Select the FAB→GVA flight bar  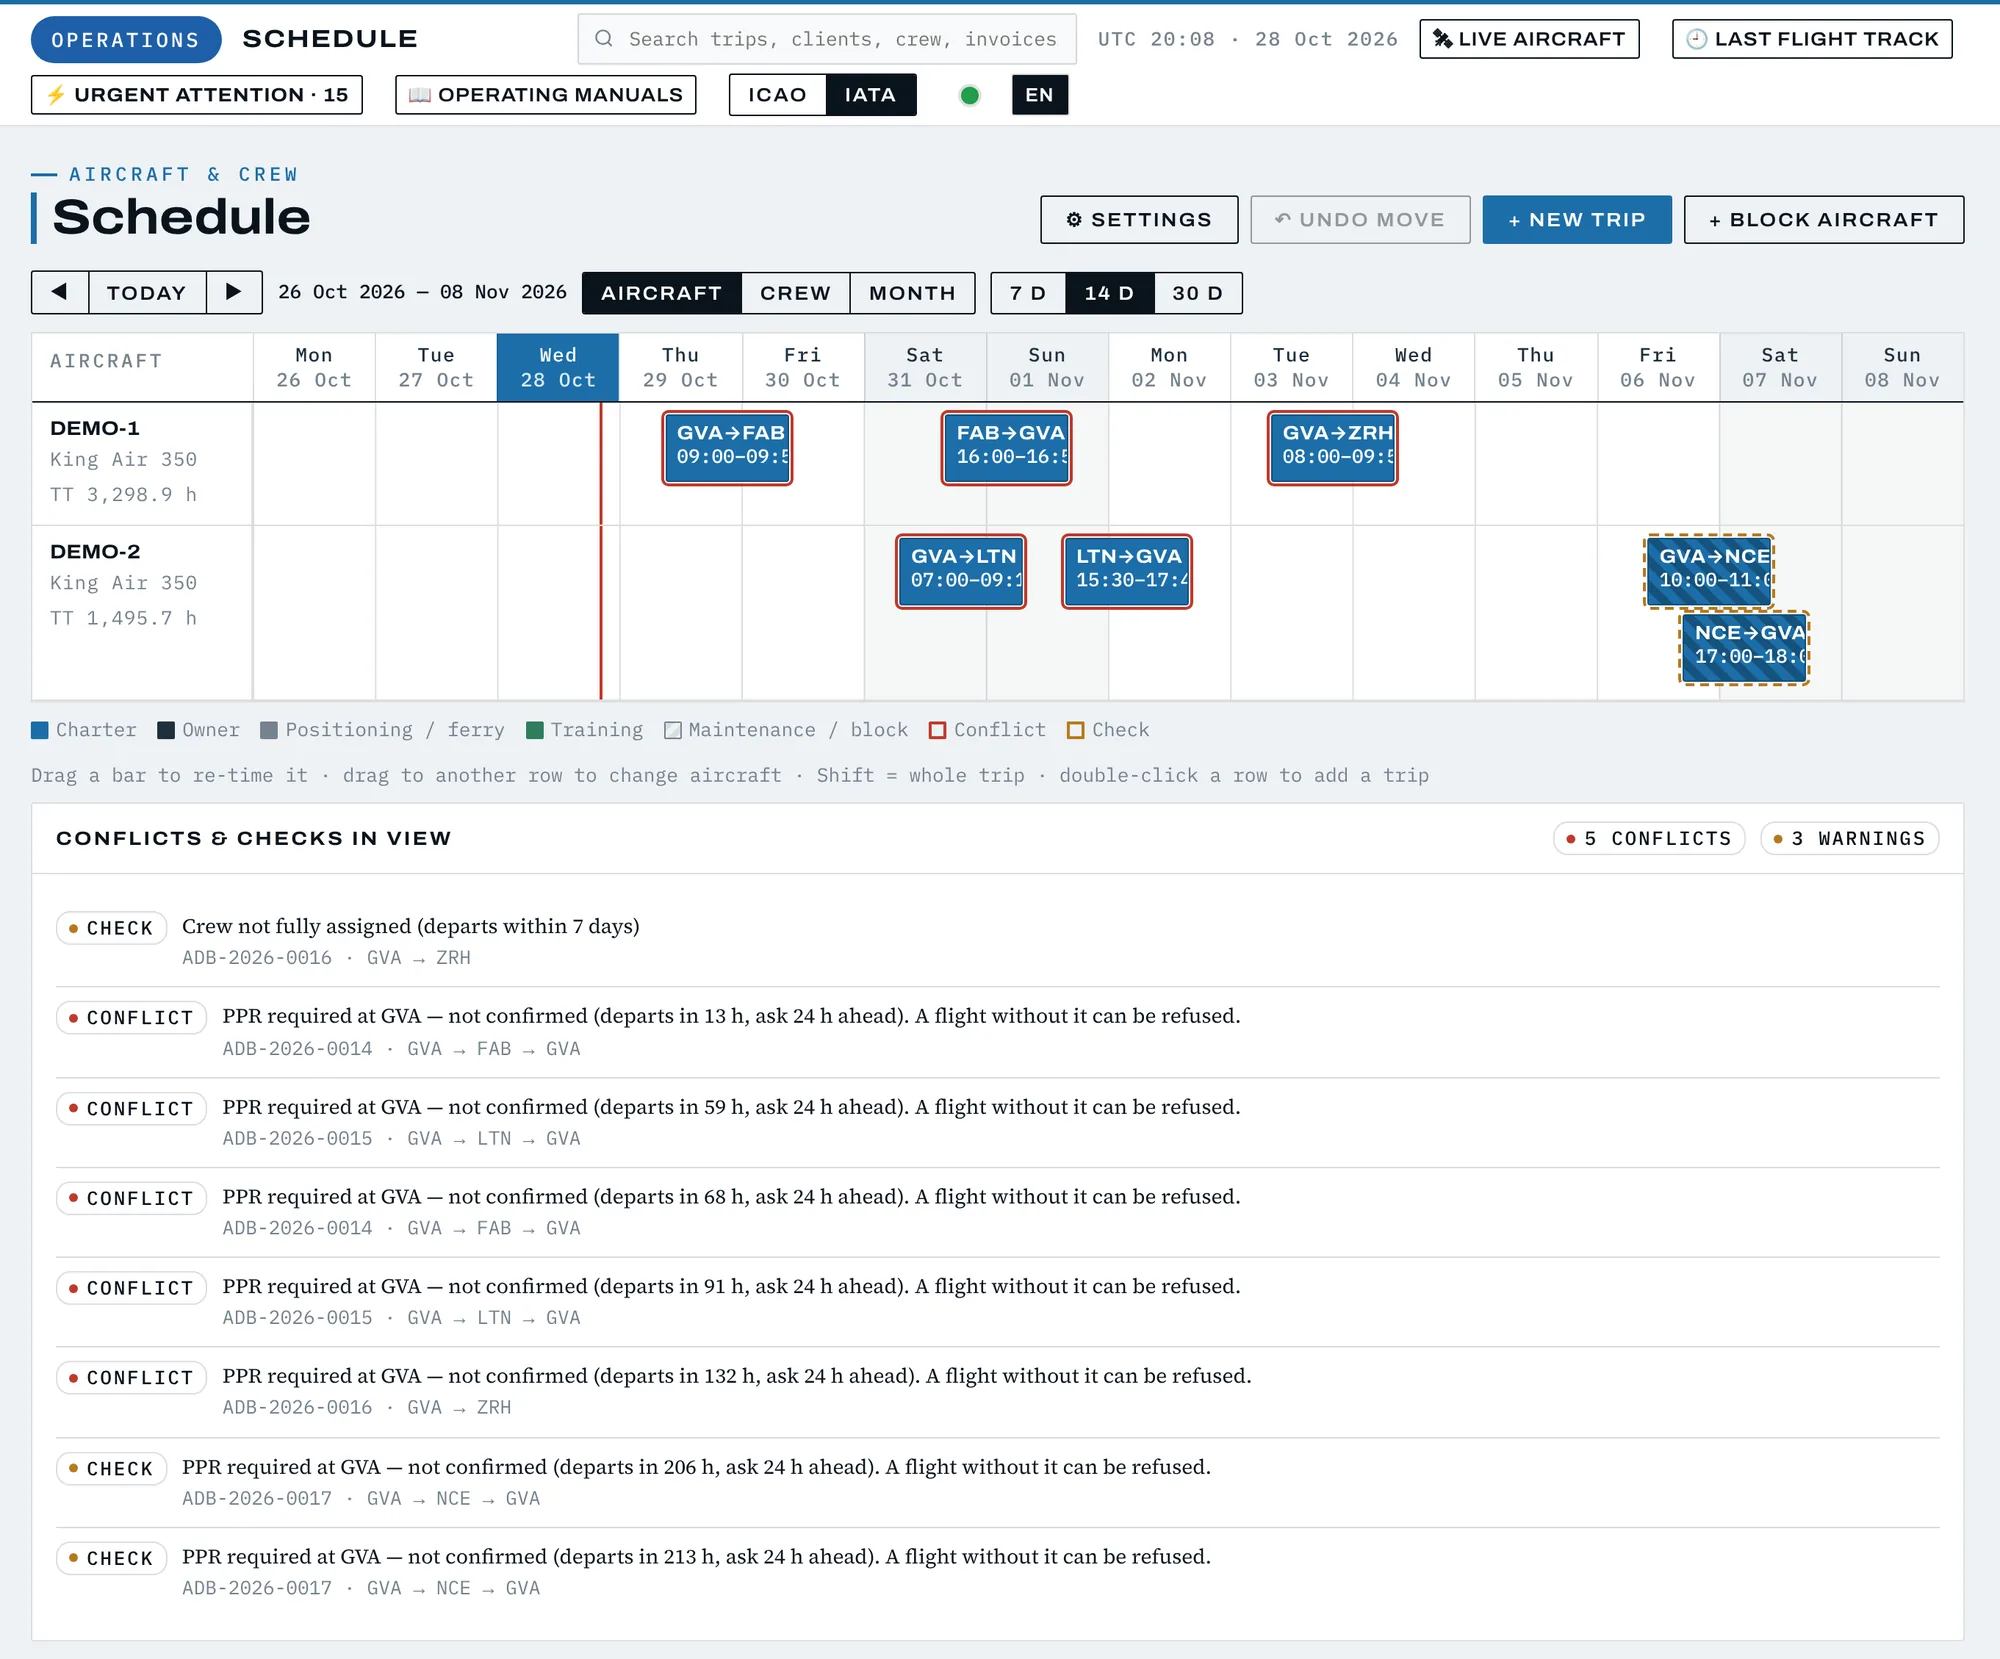pos(1006,448)
